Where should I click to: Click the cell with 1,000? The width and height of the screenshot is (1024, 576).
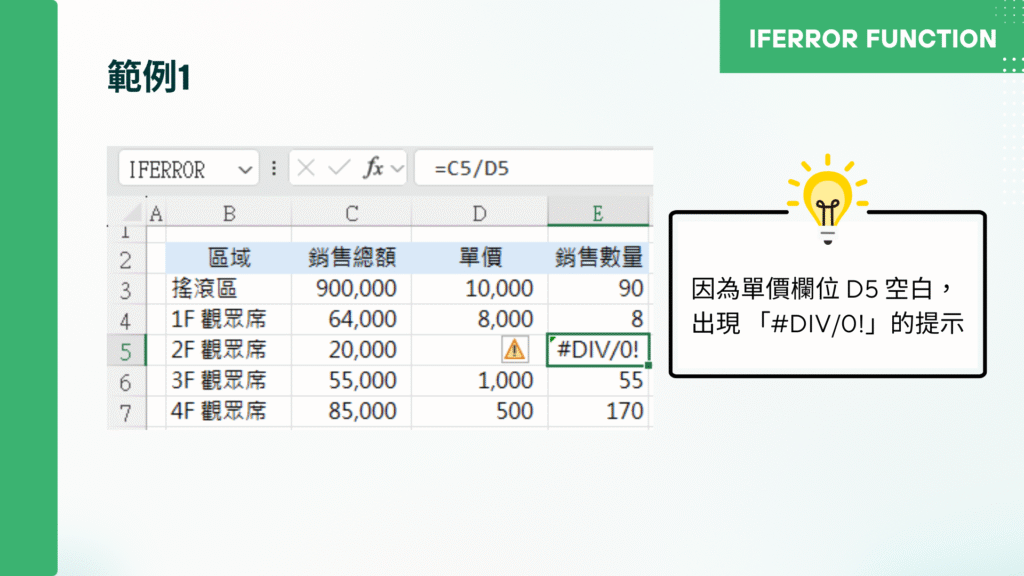click(x=479, y=381)
